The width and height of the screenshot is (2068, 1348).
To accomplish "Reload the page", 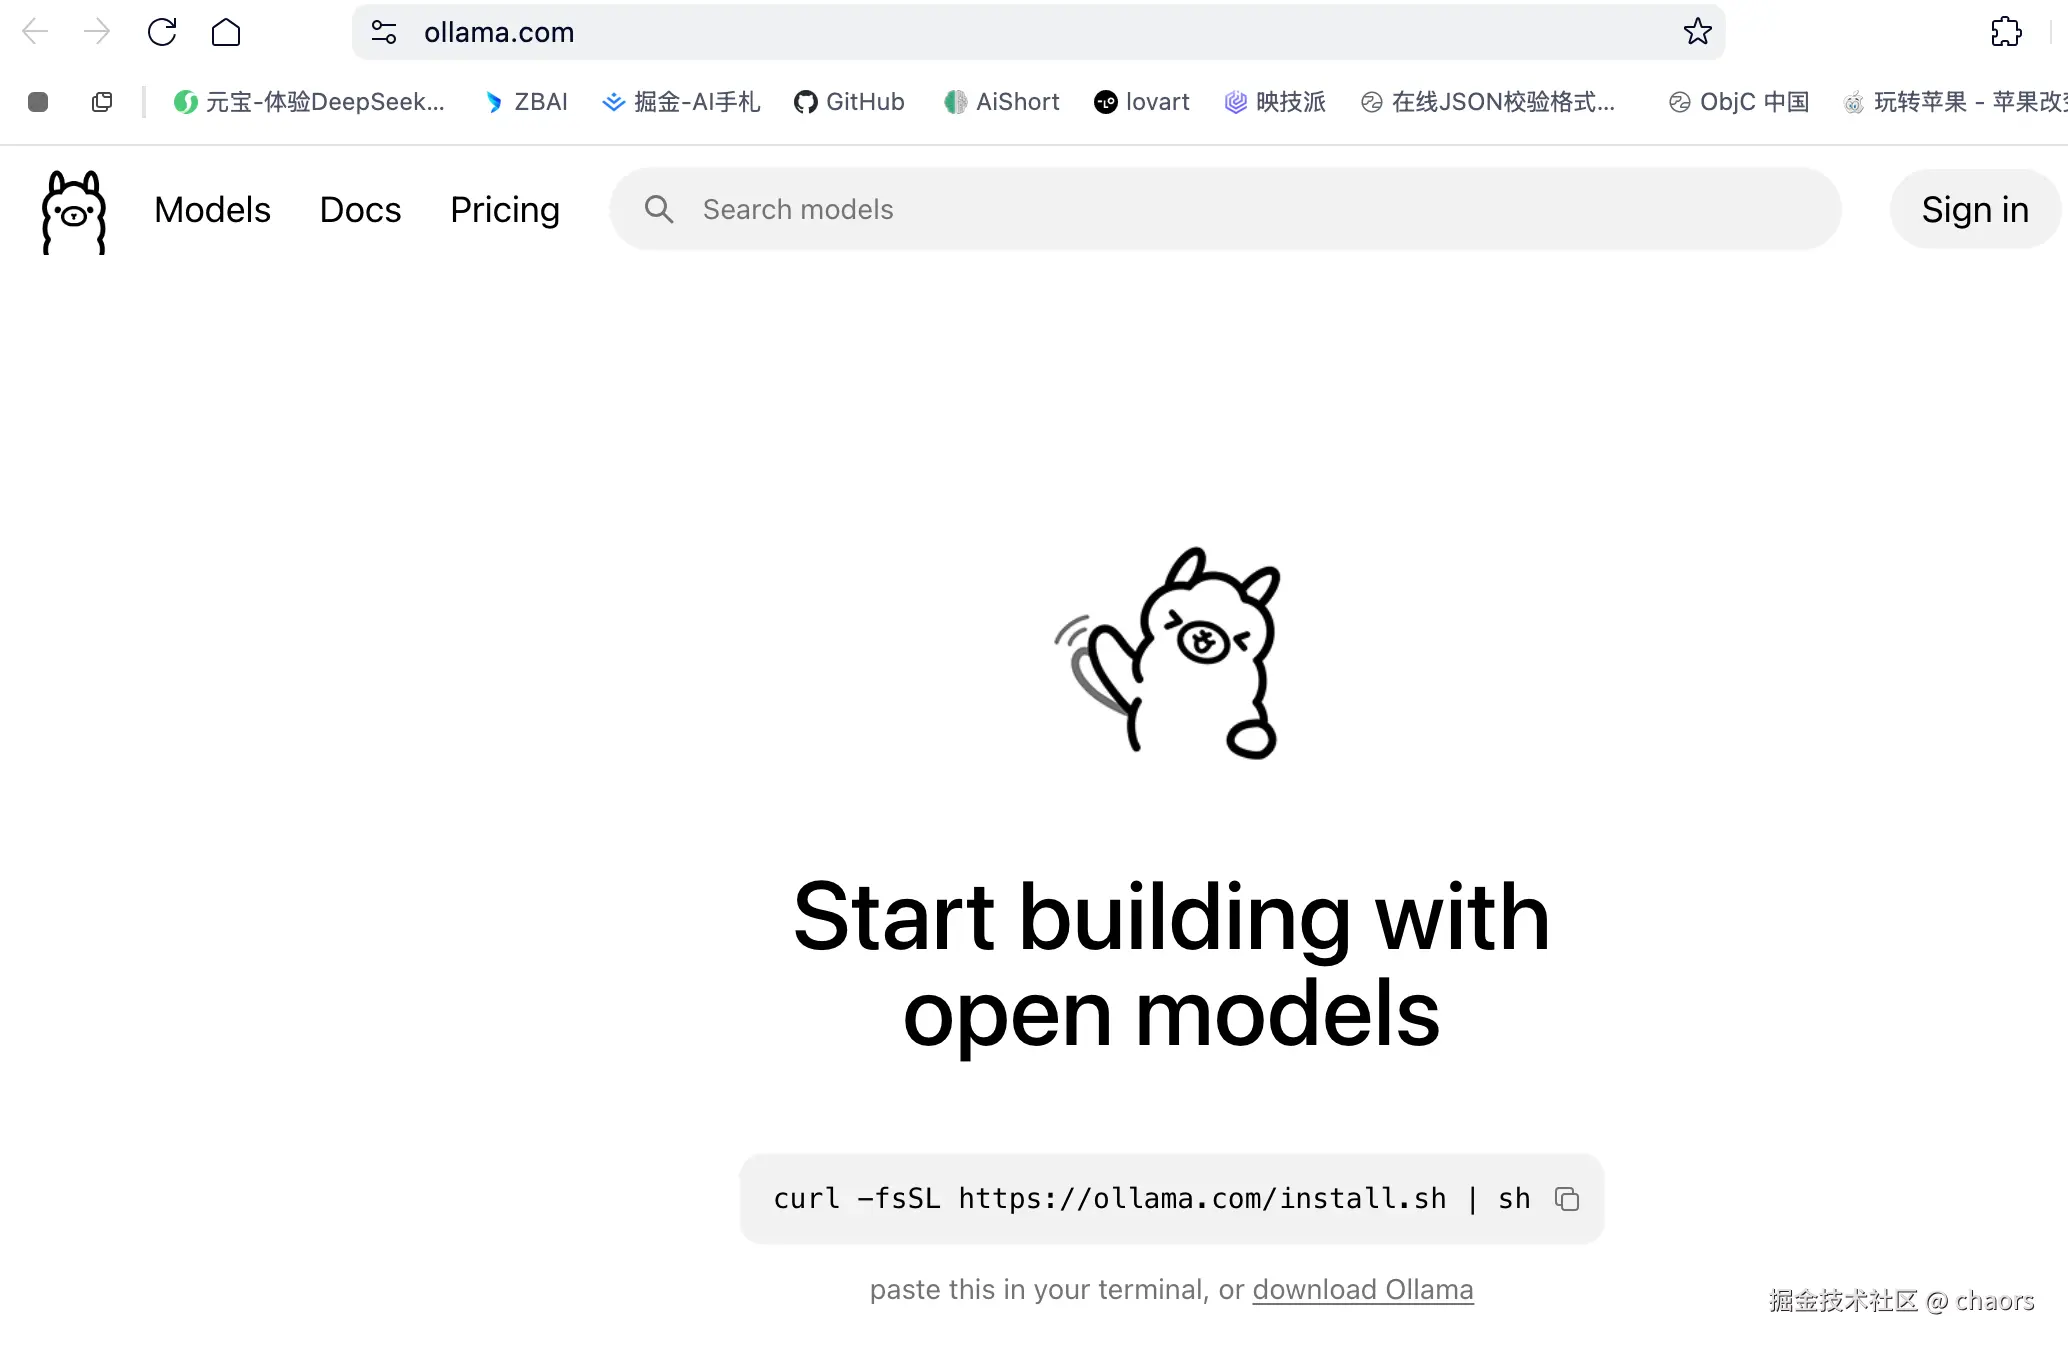I will click(162, 32).
